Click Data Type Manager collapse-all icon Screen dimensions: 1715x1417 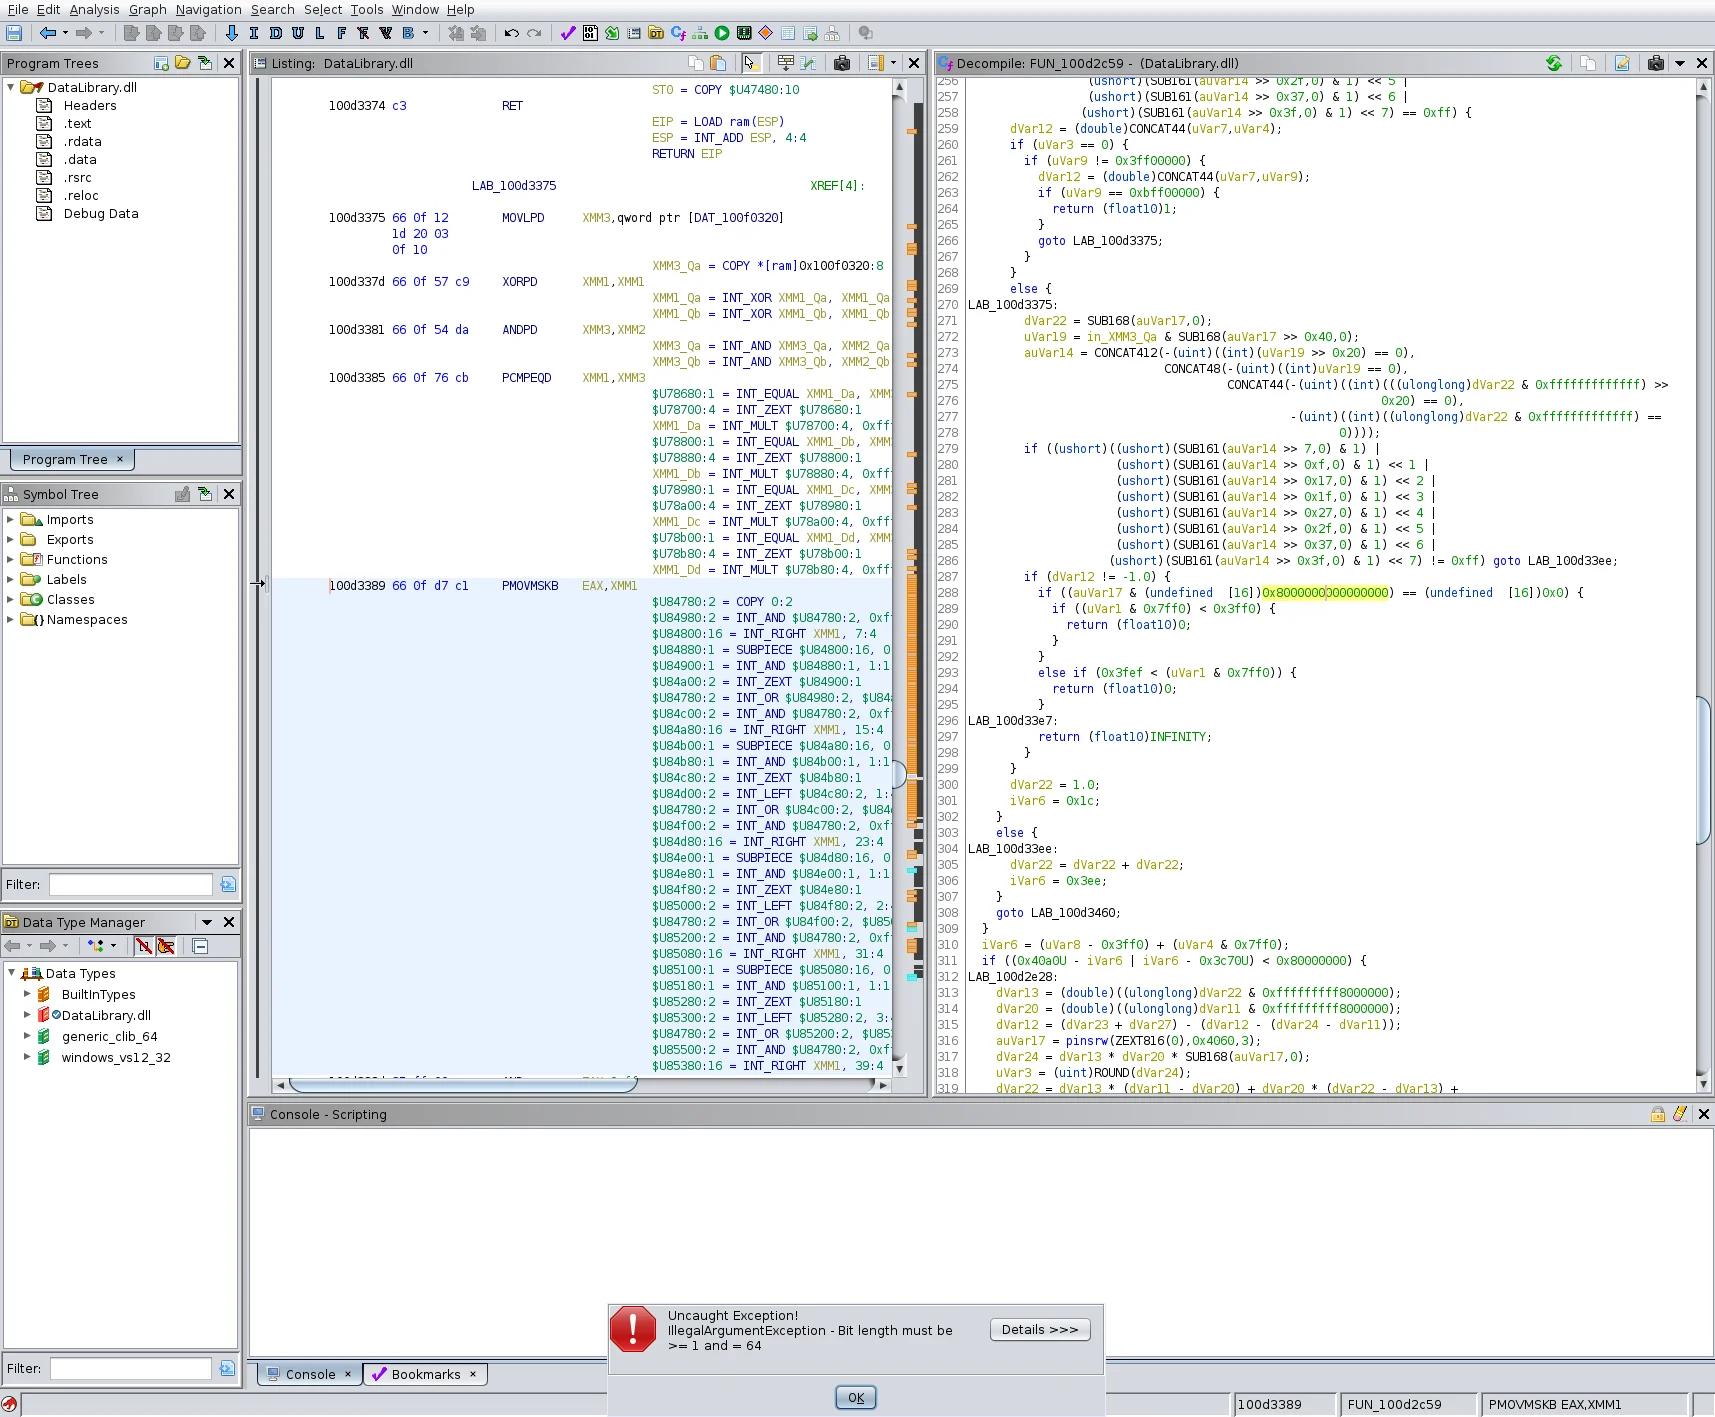pos(200,946)
